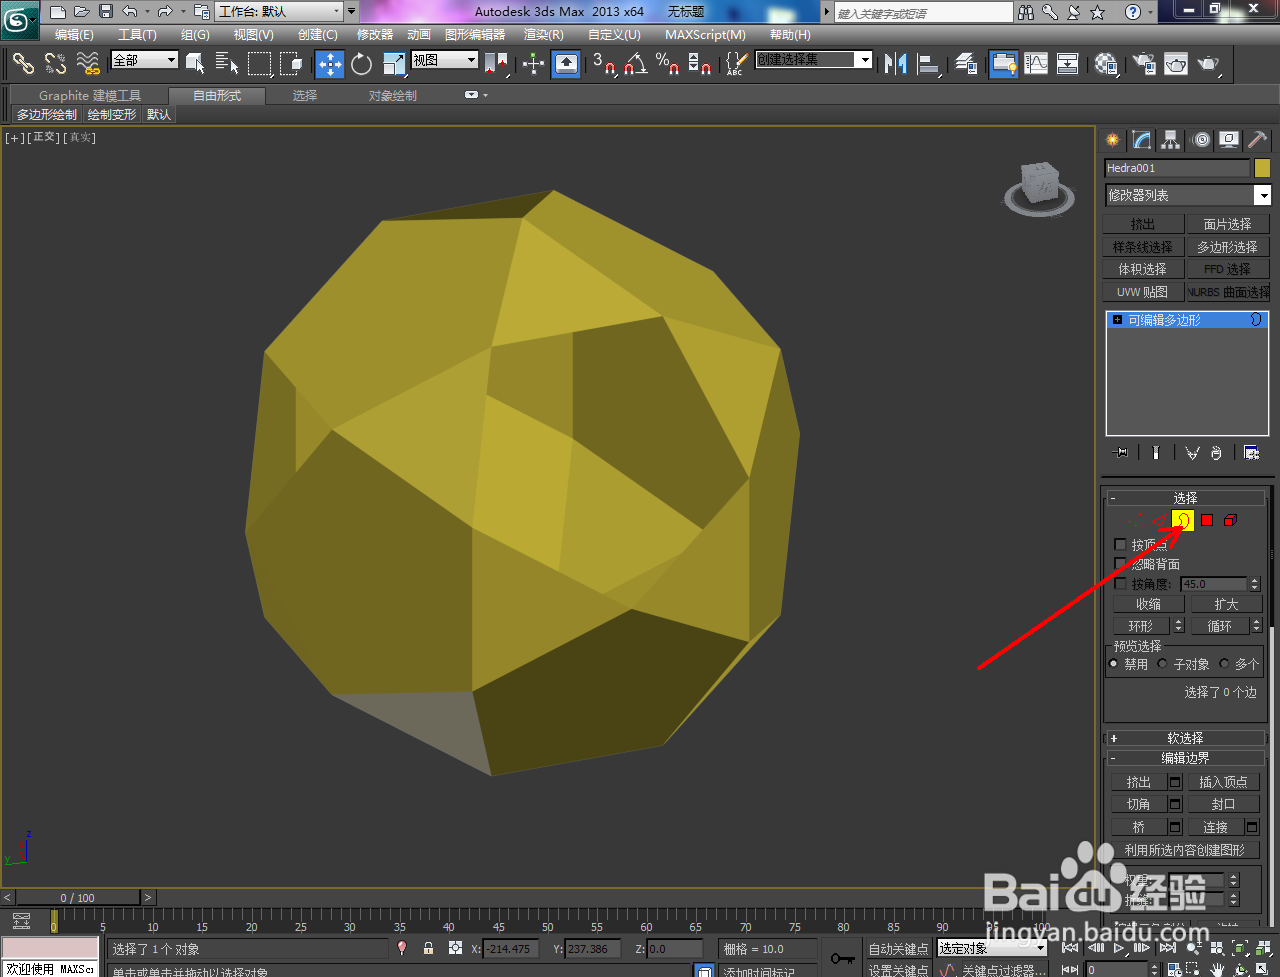Open the Curve Editor icon
The height and width of the screenshot is (977, 1280).
[1036, 64]
